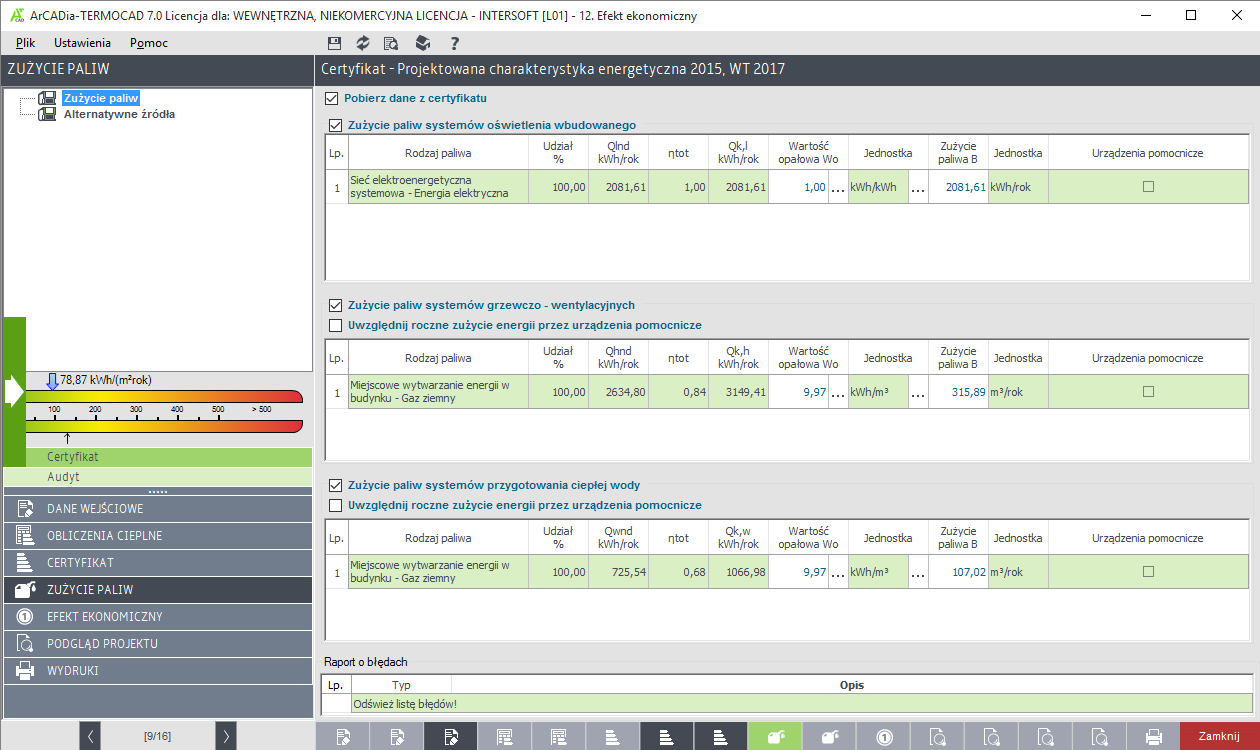Click Odśwież listę błędów! message row
The width and height of the screenshot is (1260, 750).
801,704
